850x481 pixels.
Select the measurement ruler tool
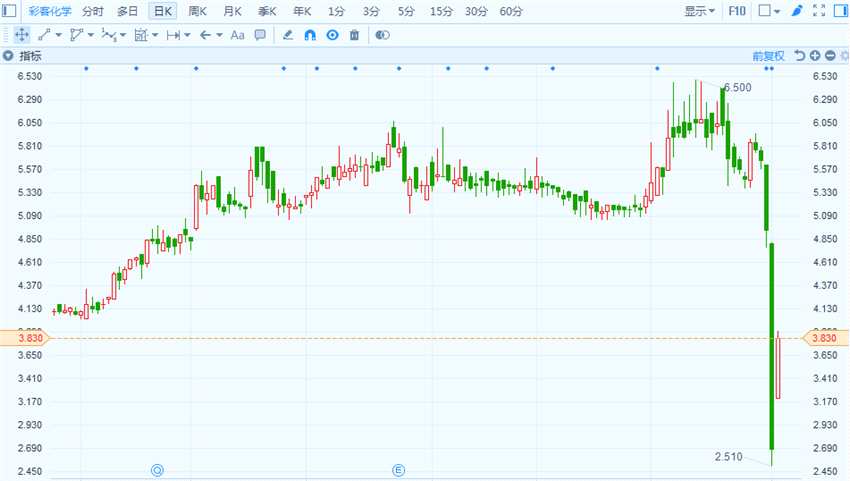pos(141,35)
